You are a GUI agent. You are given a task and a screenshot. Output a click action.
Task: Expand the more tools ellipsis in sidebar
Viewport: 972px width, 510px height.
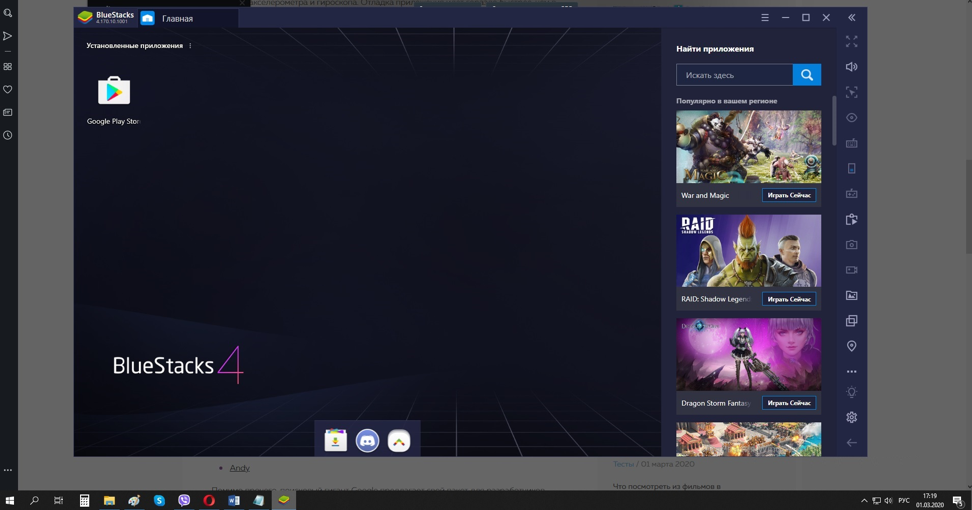click(x=851, y=371)
